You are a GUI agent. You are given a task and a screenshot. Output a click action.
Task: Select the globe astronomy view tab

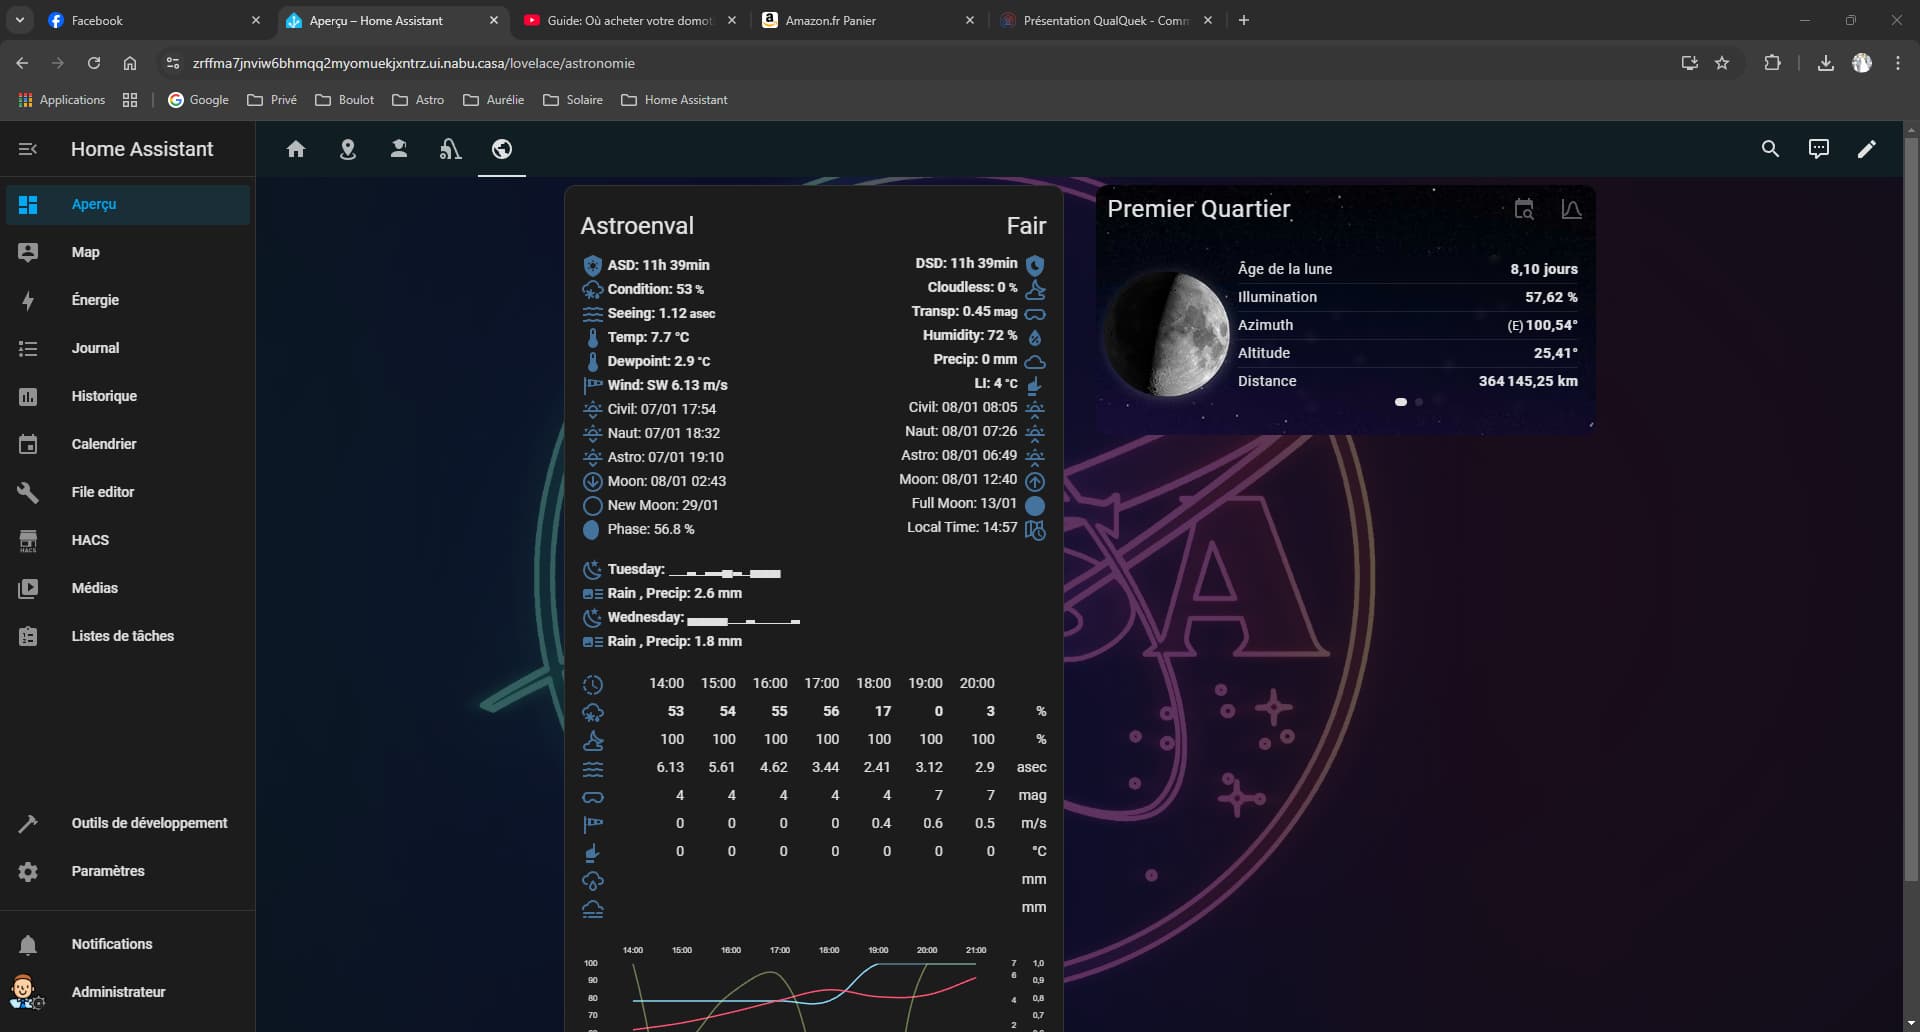(x=502, y=149)
